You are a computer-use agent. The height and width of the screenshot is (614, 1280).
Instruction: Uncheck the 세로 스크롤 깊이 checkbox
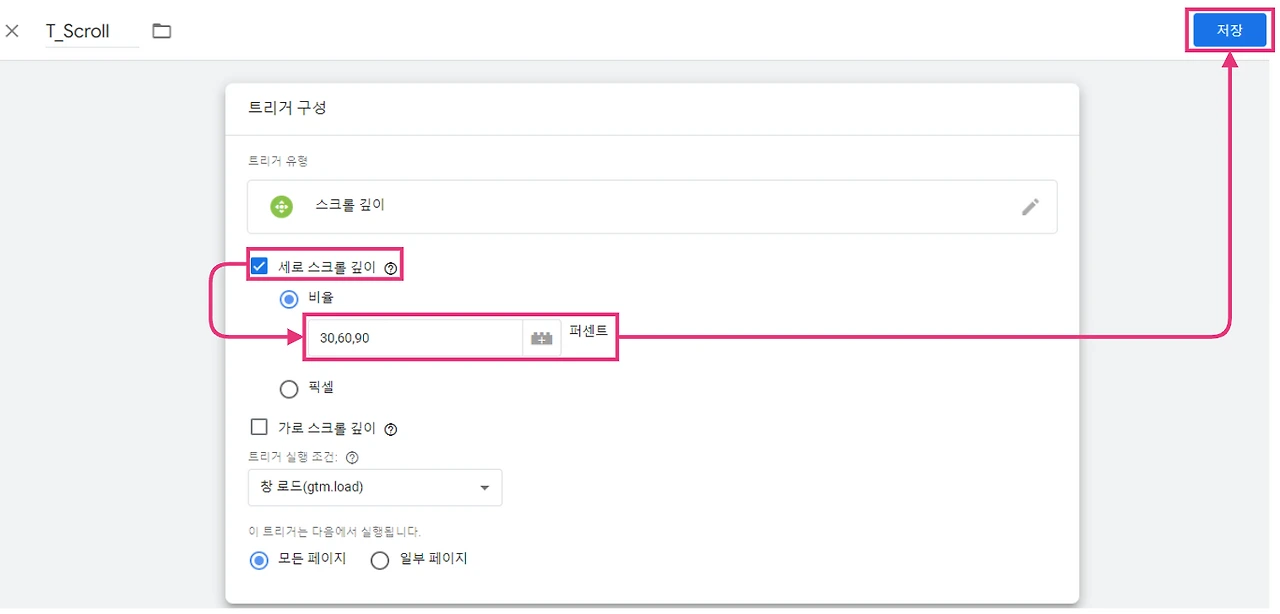tap(260, 266)
